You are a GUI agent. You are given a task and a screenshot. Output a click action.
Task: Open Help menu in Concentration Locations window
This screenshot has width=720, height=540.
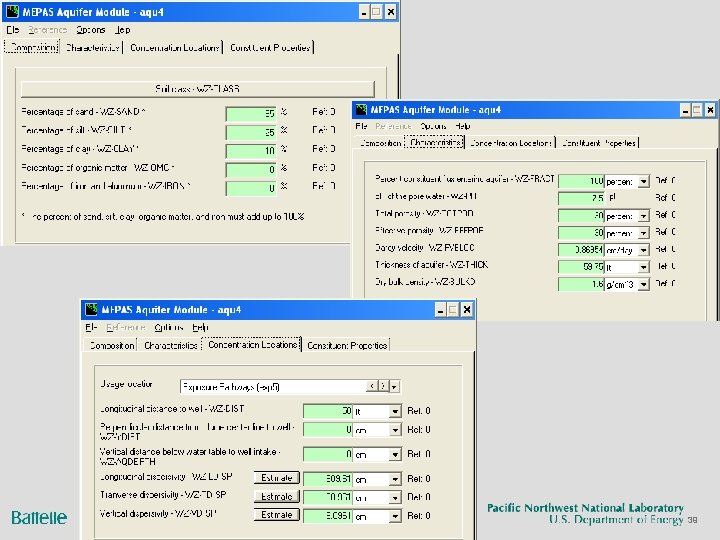click(200, 327)
